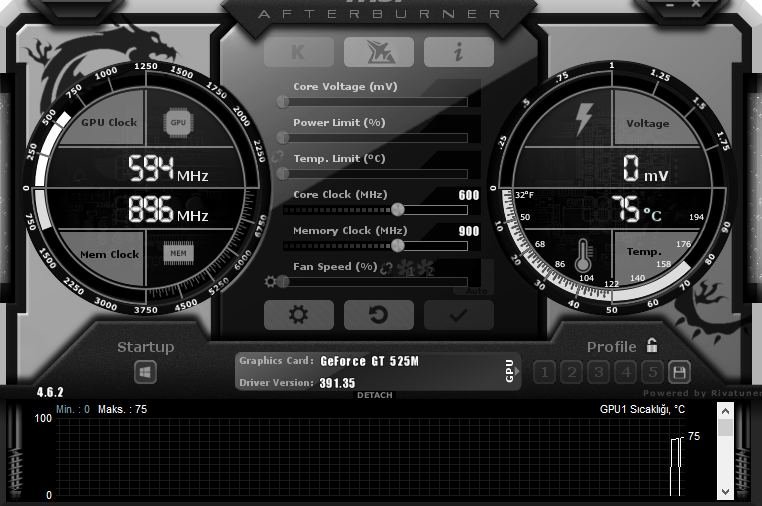Screen dimensions: 762x506
Task: Open settings with the gear button
Action: (298, 315)
